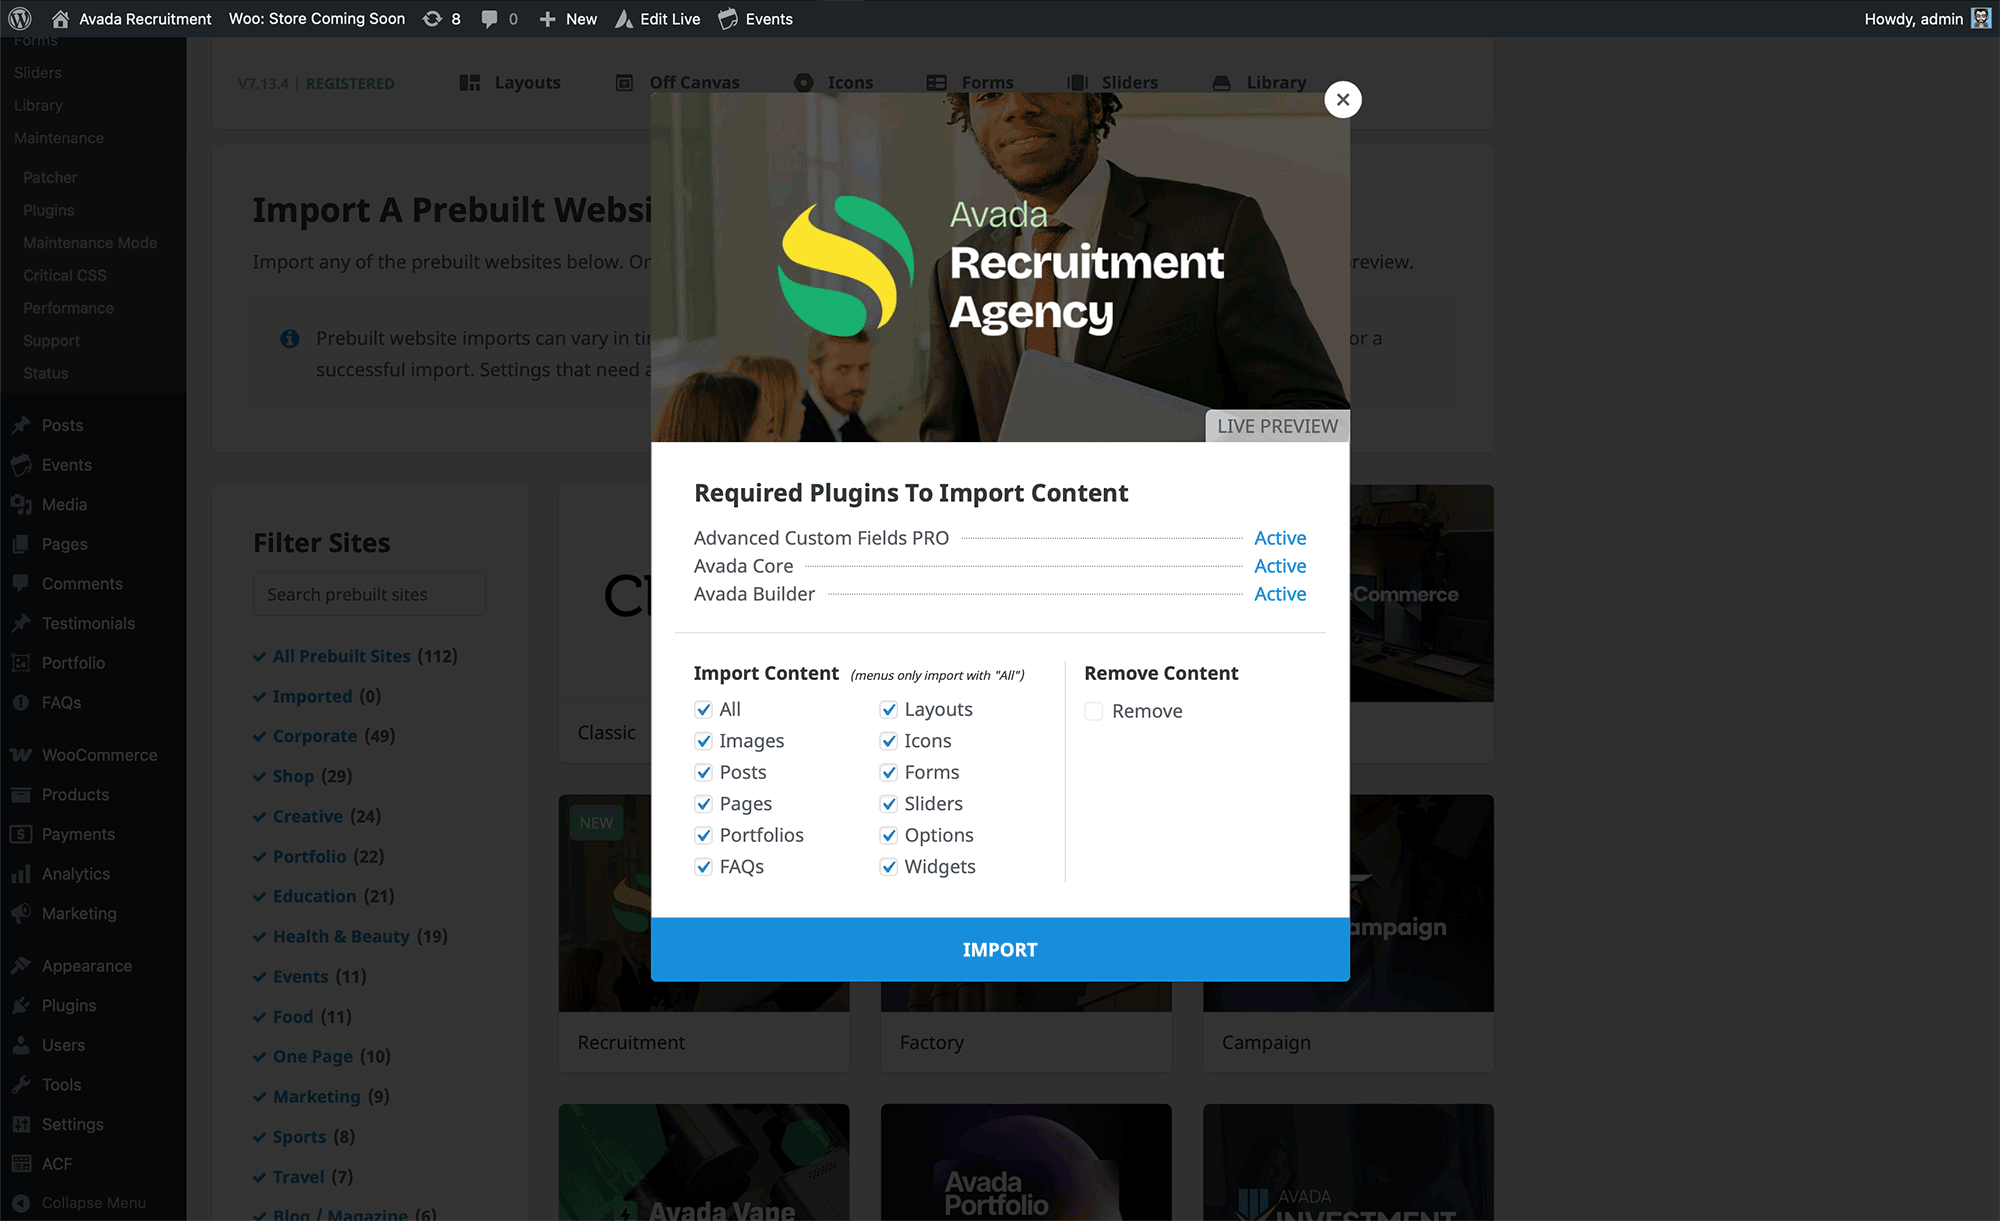Click the Search prebuilt sites field
This screenshot has width=2000, height=1221.
pos(368,593)
